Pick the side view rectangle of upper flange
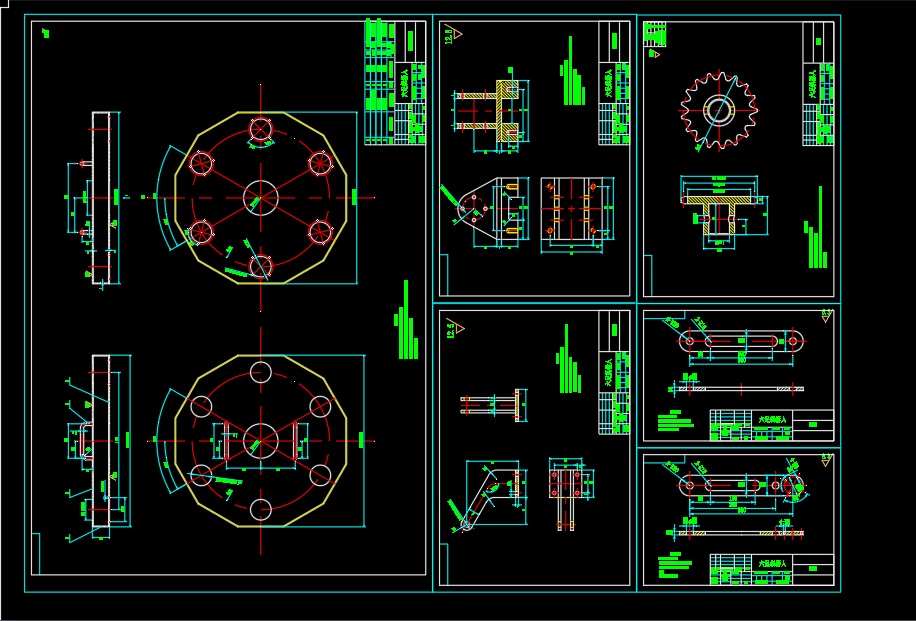The width and height of the screenshot is (916, 621). pyautogui.click(x=100, y=197)
